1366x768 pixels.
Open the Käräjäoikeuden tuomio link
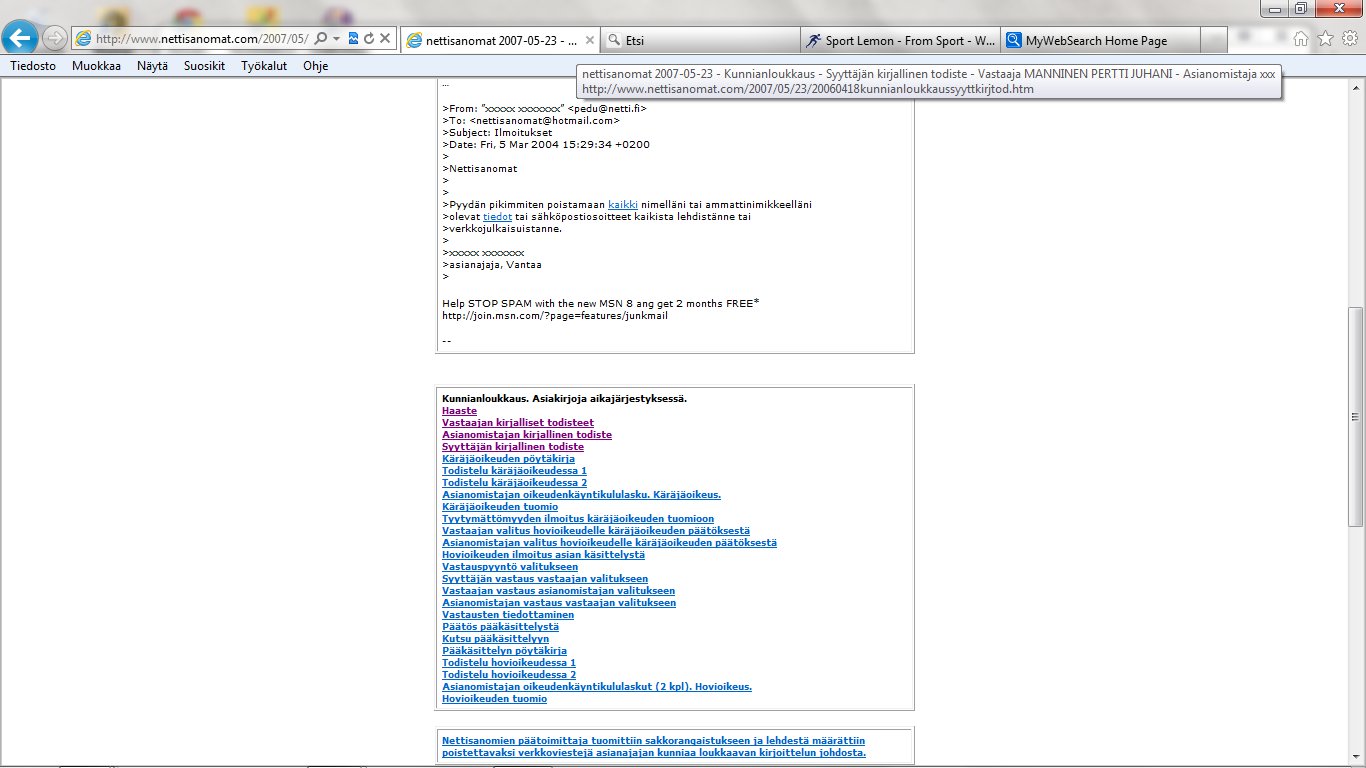pyautogui.click(x=500, y=507)
